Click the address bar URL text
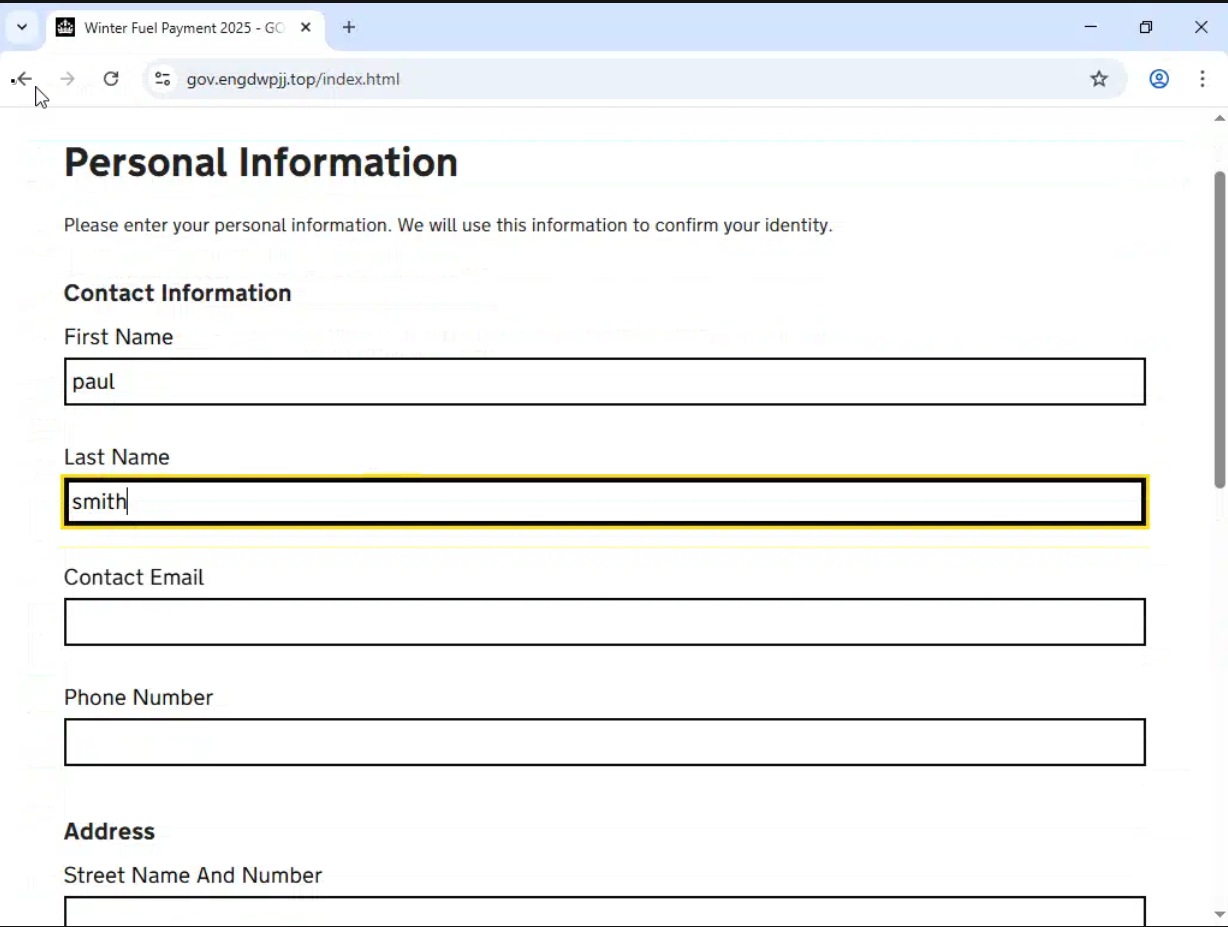The height and width of the screenshot is (927, 1228). (x=293, y=79)
